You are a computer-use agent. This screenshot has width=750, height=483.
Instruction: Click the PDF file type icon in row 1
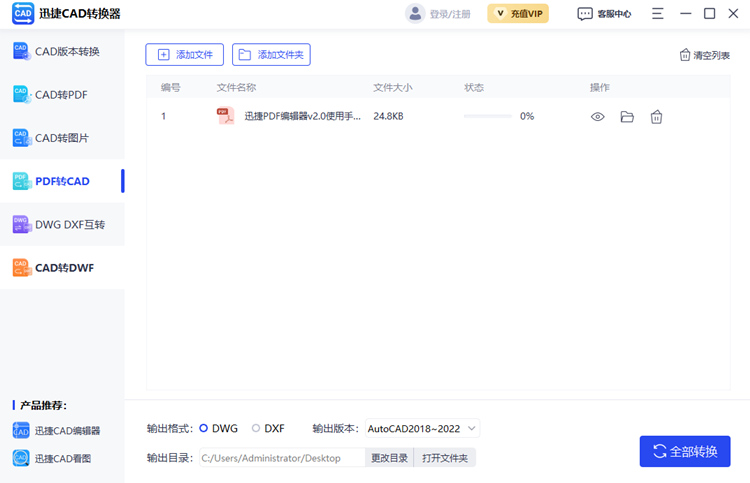pyautogui.click(x=225, y=116)
